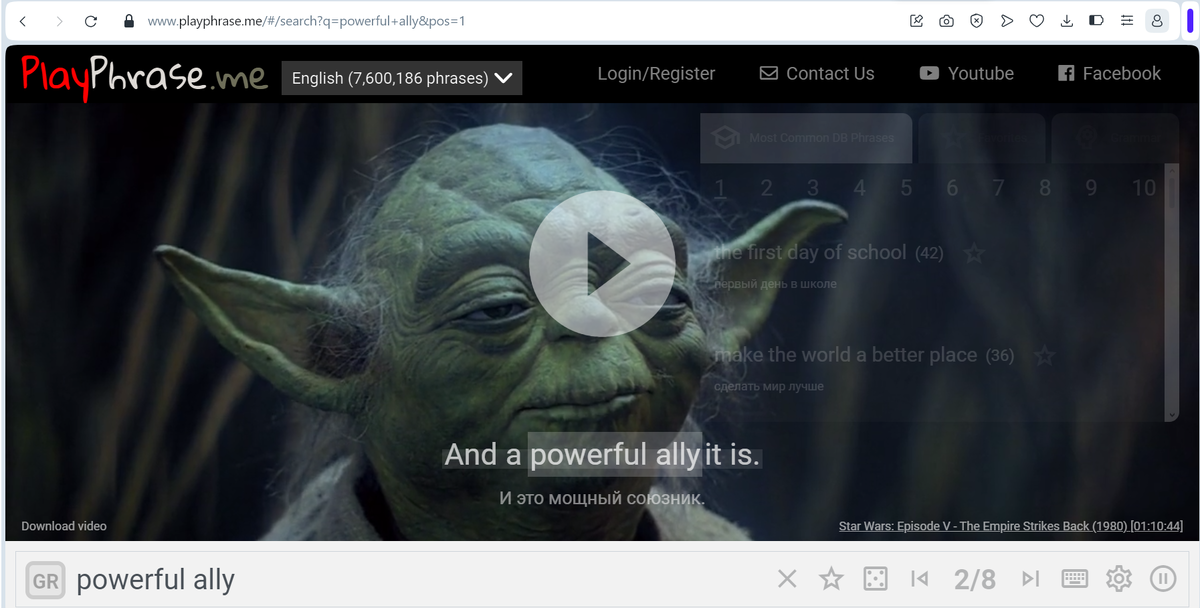
Task: Choose phrase 'make the world a better place'
Action: point(845,355)
